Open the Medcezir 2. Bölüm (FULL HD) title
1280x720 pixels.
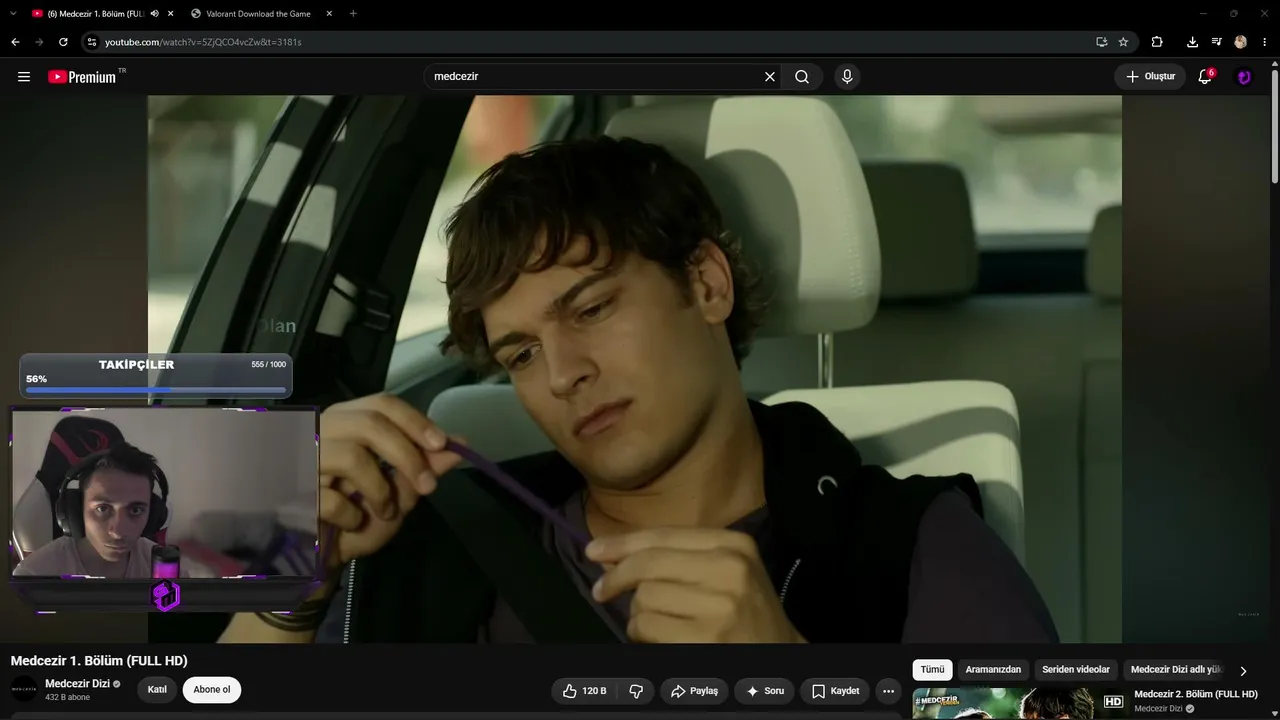pyautogui.click(x=1196, y=694)
